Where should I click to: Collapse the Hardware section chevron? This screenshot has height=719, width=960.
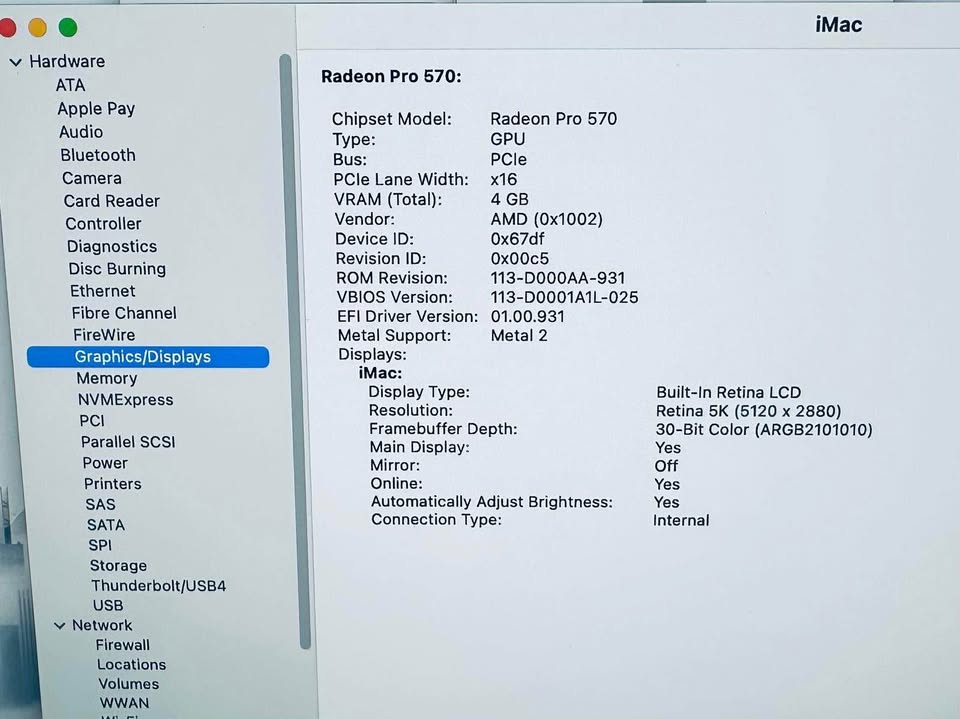[16, 62]
